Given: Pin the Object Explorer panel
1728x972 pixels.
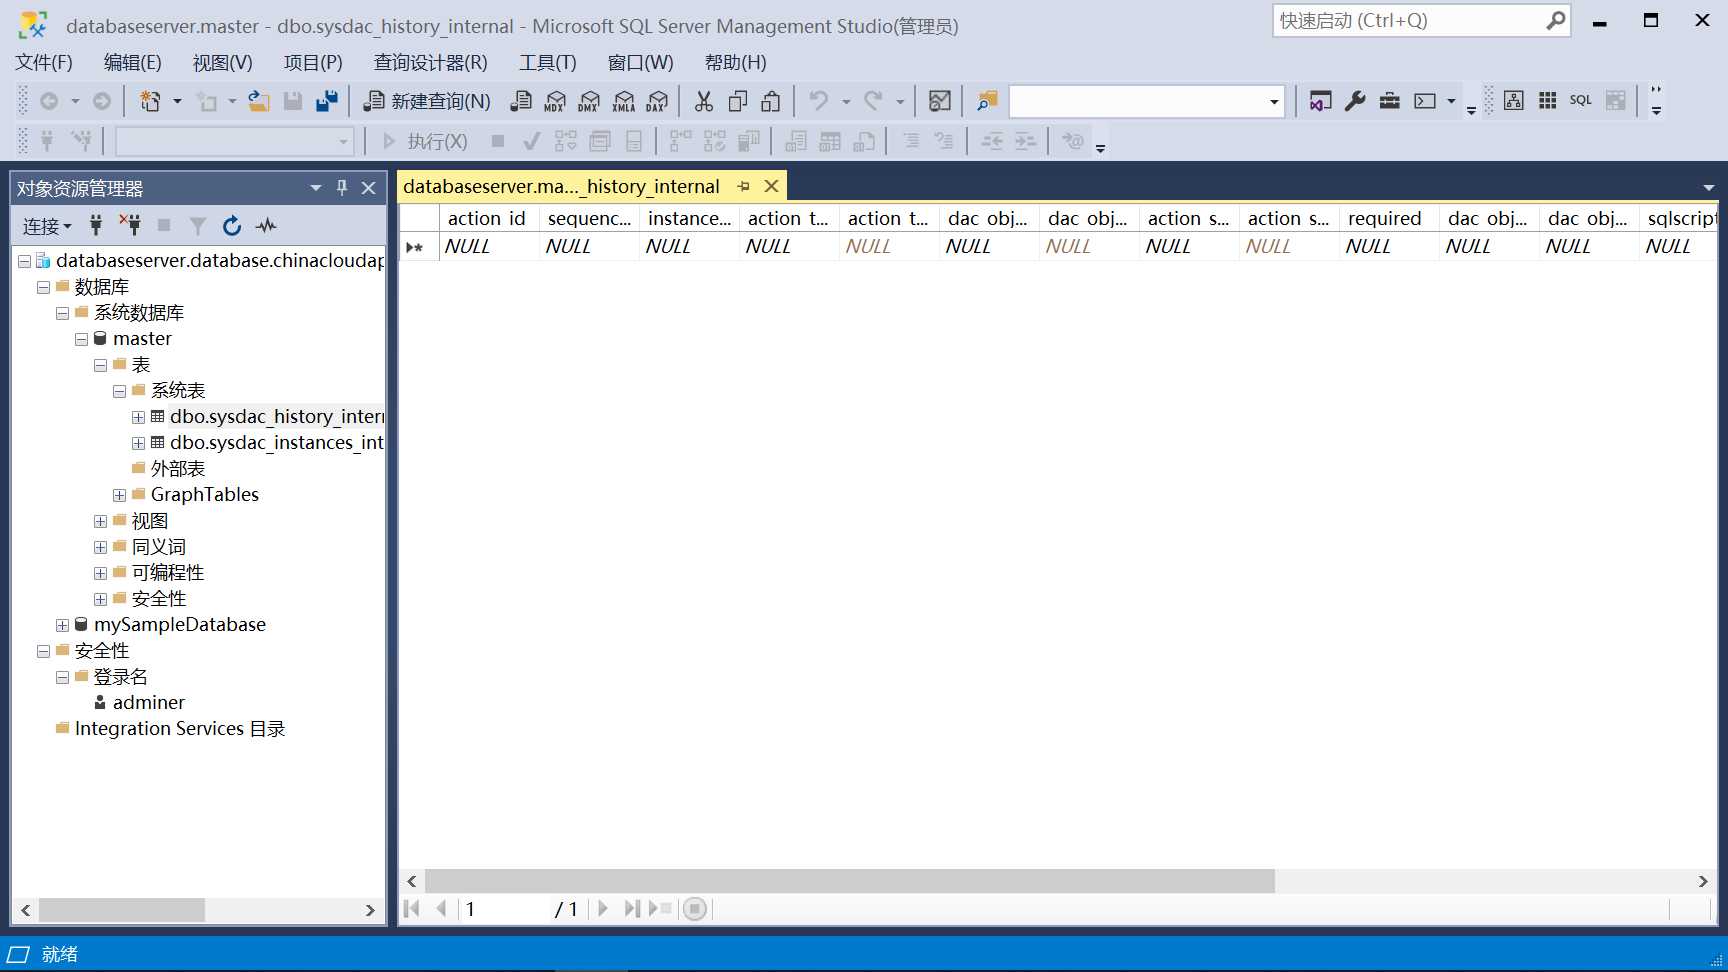Looking at the screenshot, I should pos(342,188).
